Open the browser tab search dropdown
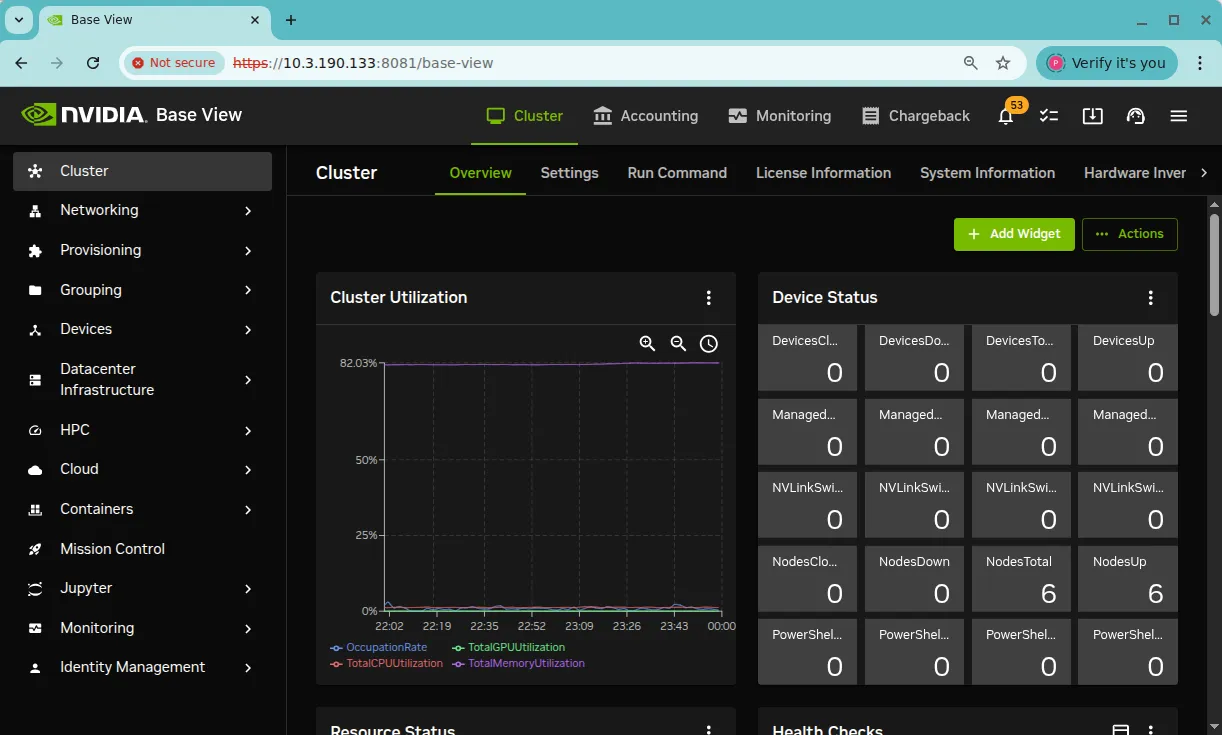The image size is (1222, 735). coord(18,20)
